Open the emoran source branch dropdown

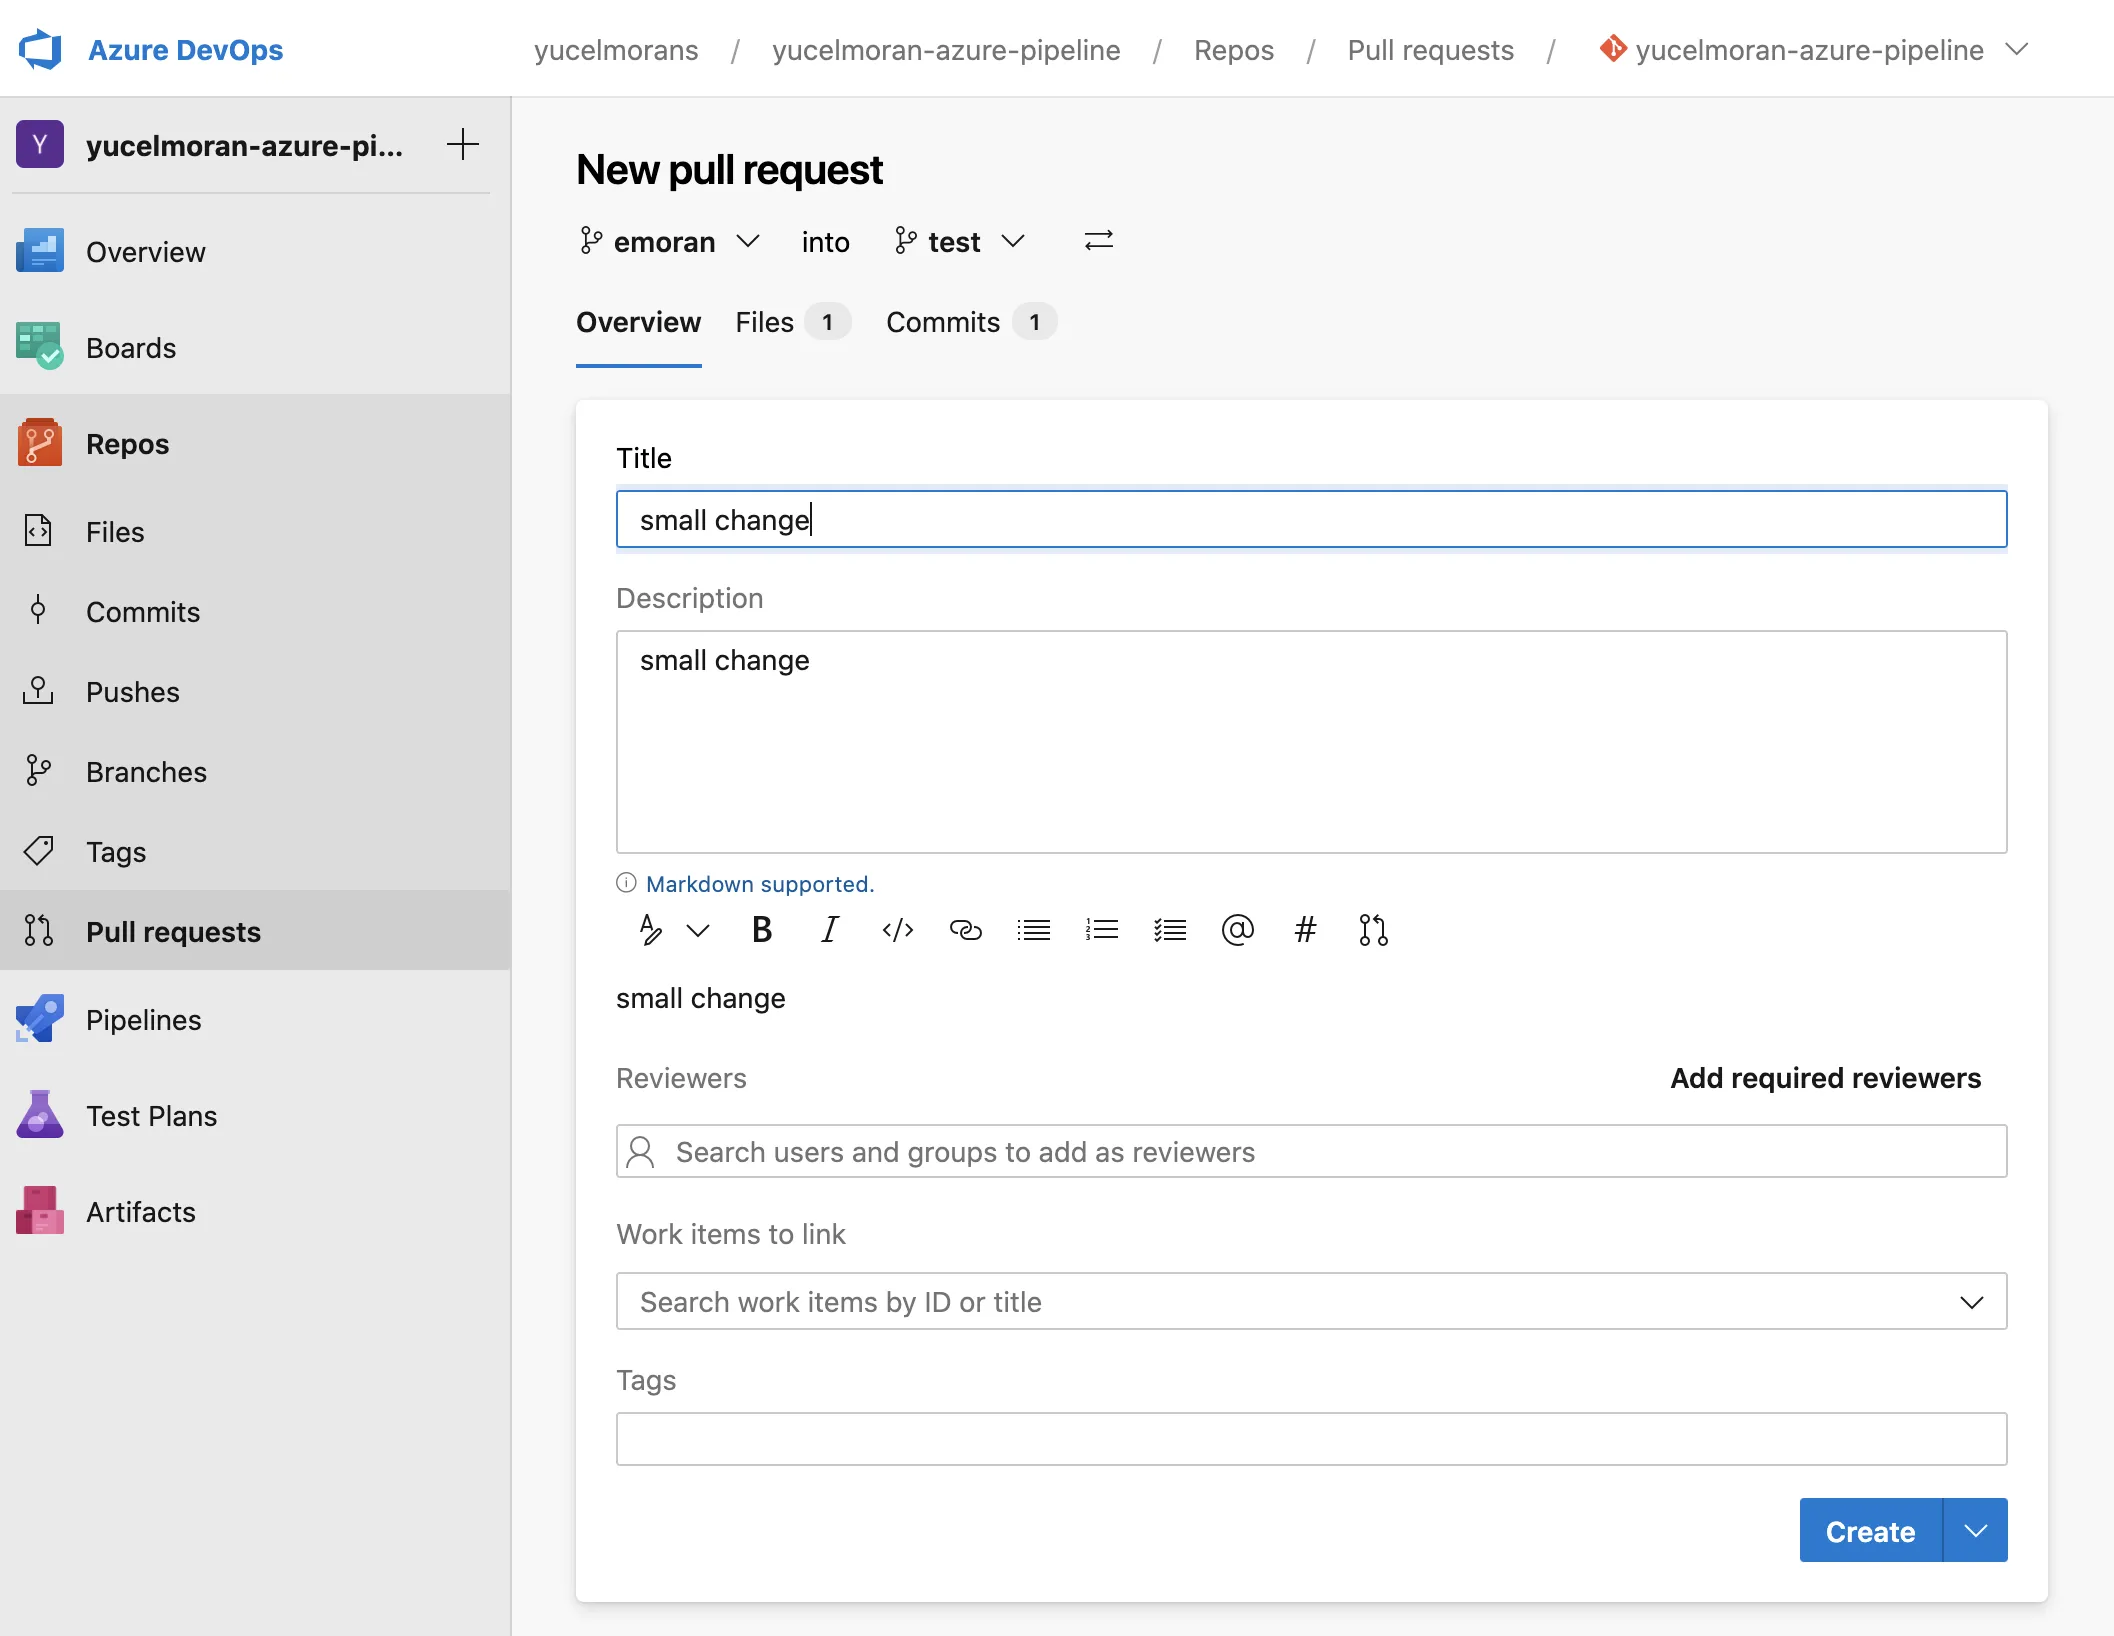(670, 241)
